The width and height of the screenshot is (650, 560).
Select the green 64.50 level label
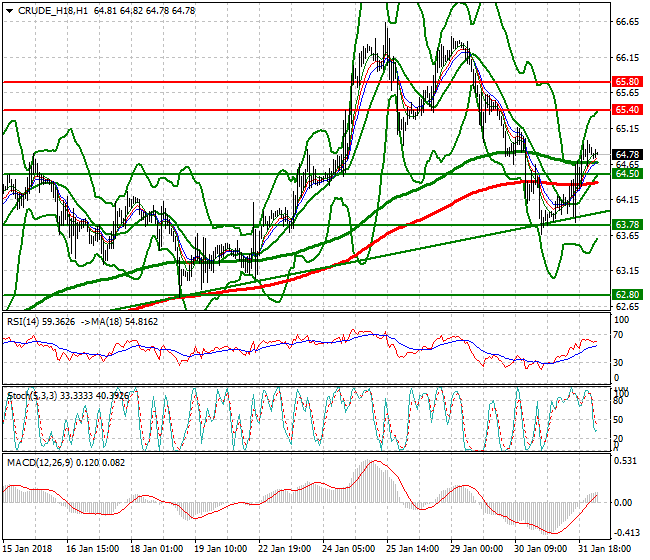coord(627,174)
